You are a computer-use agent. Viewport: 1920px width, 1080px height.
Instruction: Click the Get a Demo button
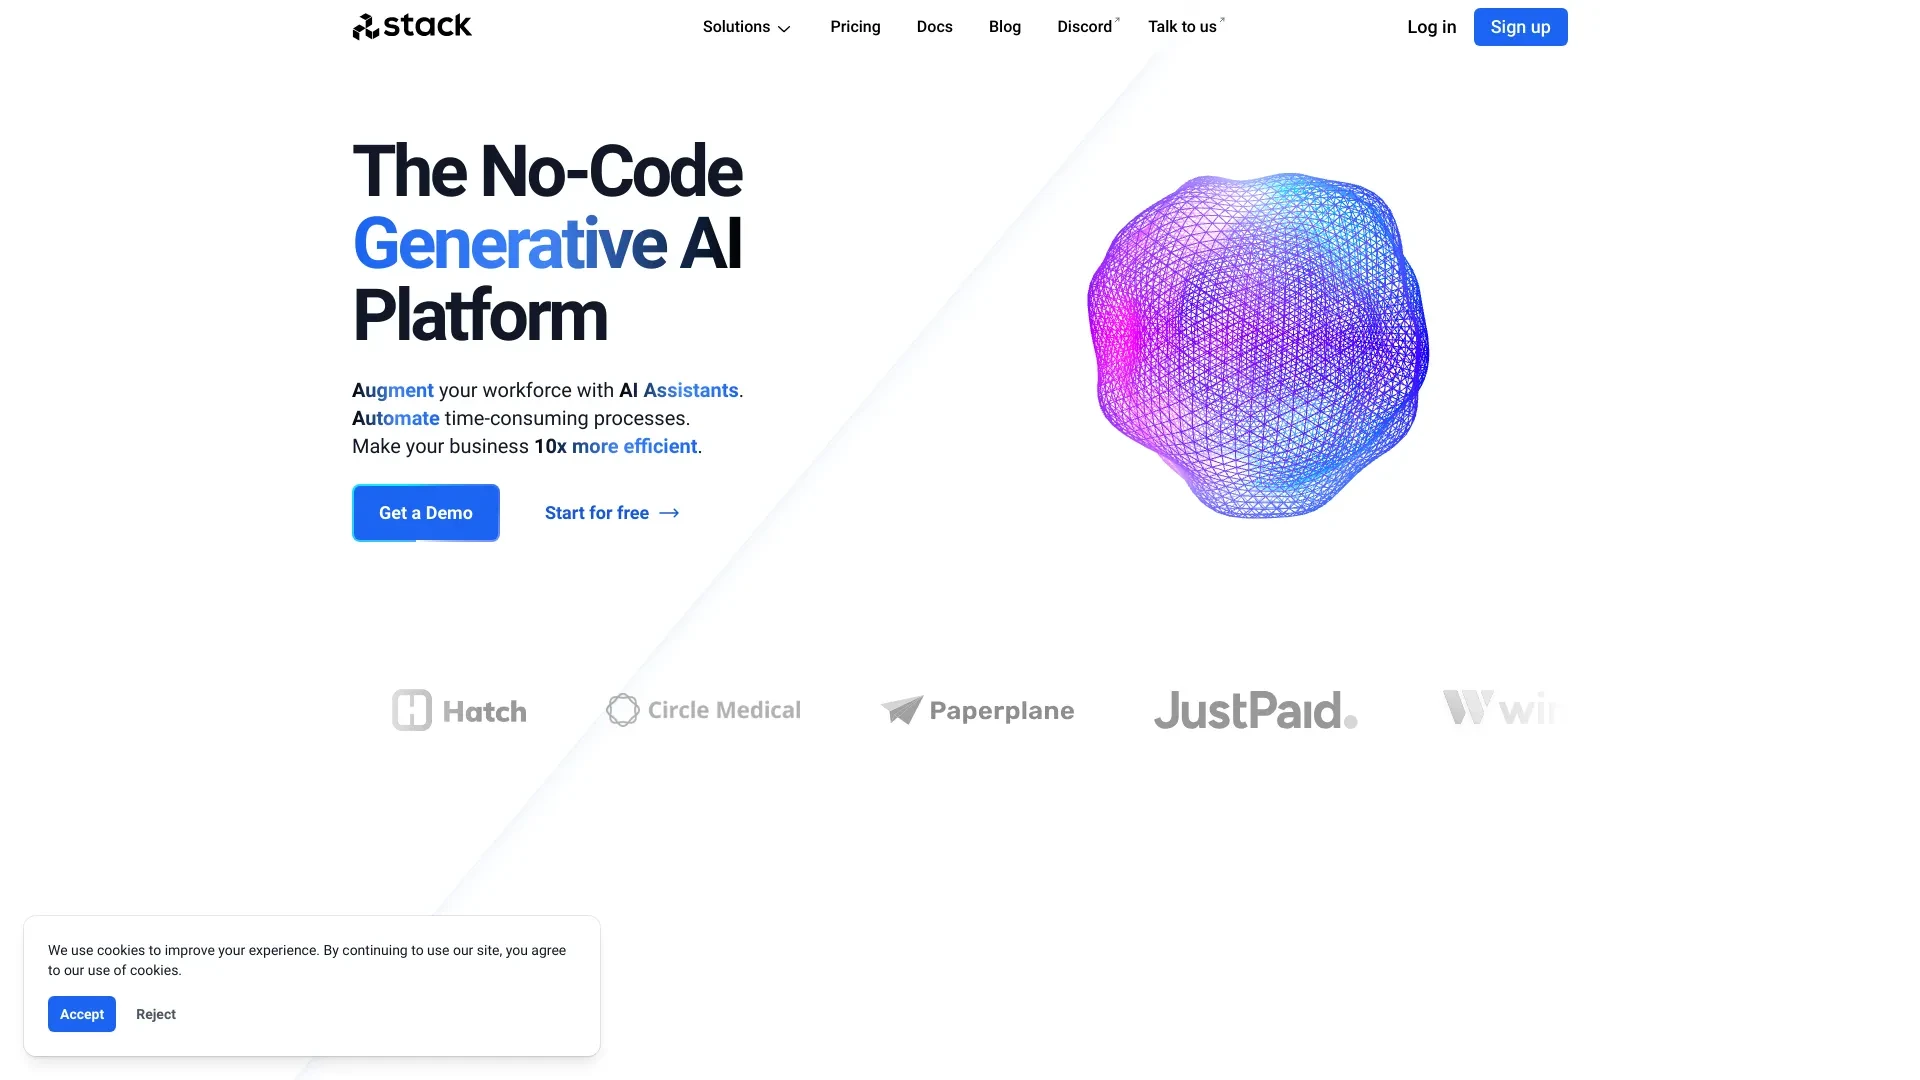pyautogui.click(x=425, y=512)
